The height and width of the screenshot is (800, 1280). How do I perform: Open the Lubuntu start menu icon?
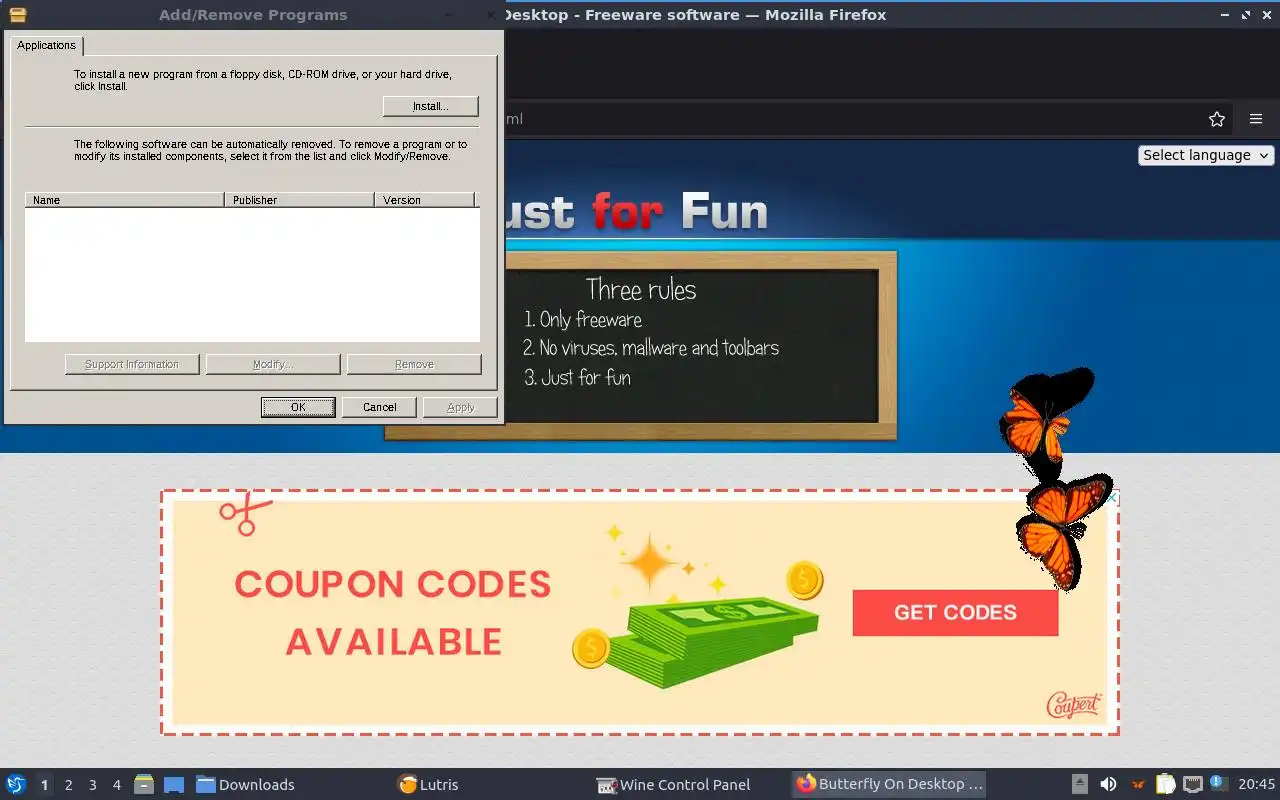pyautogui.click(x=16, y=784)
